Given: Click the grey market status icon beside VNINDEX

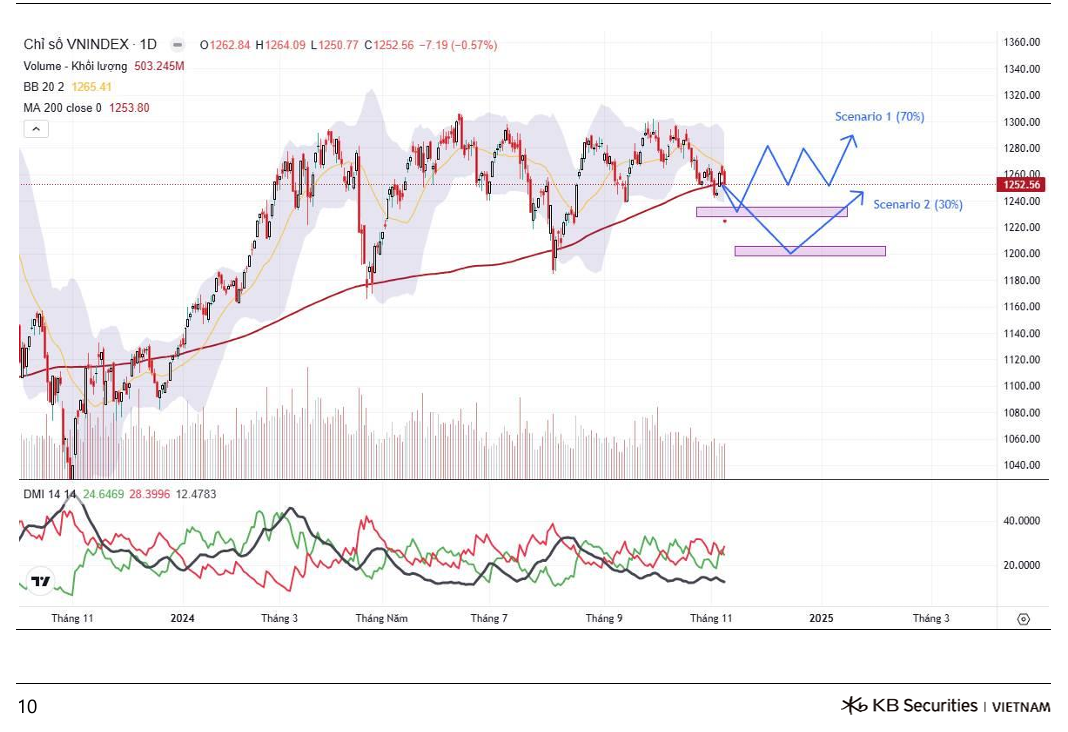Looking at the screenshot, I should pos(177,45).
